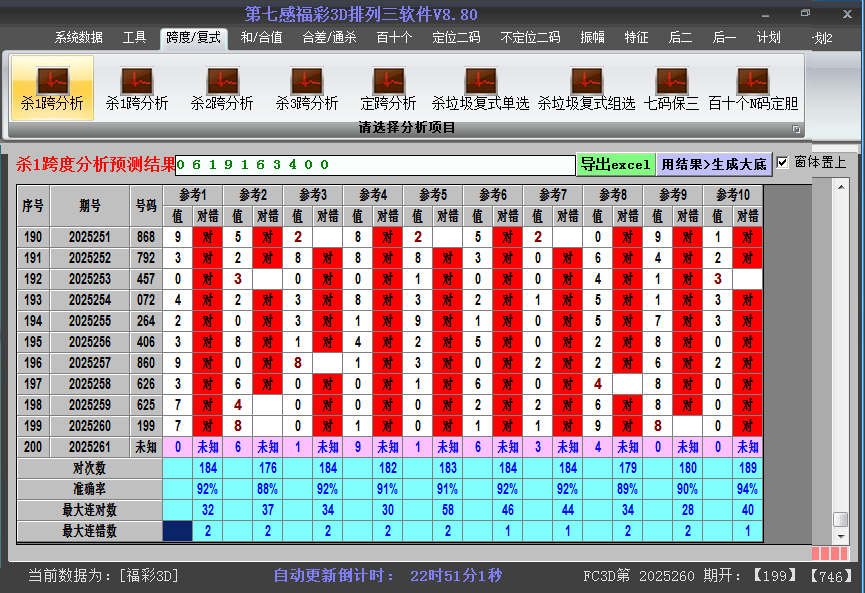Click the 杀1跨度分析预测结果 red title
The height and width of the screenshot is (593, 865).
(95, 164)
